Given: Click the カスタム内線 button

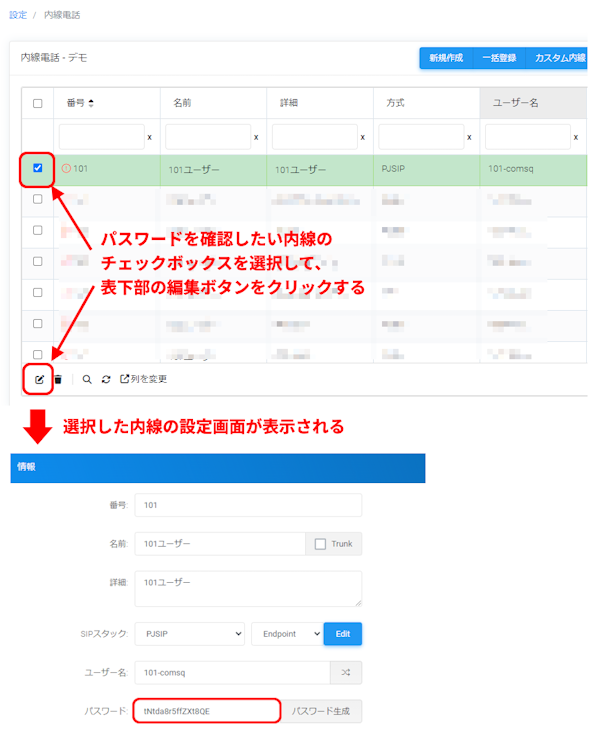Looking at the screenshot, I should [559, 58].
